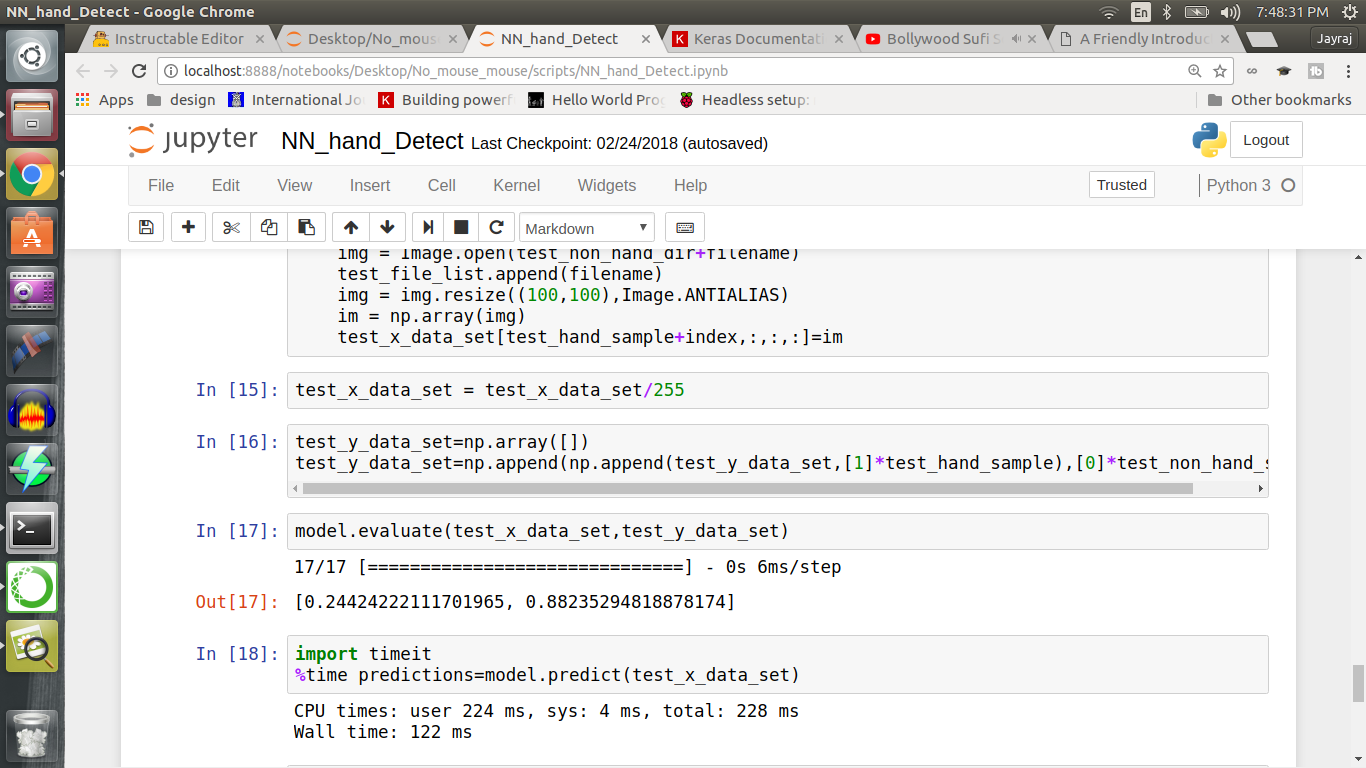Open Other bookmarks folder

(1279, 100)
